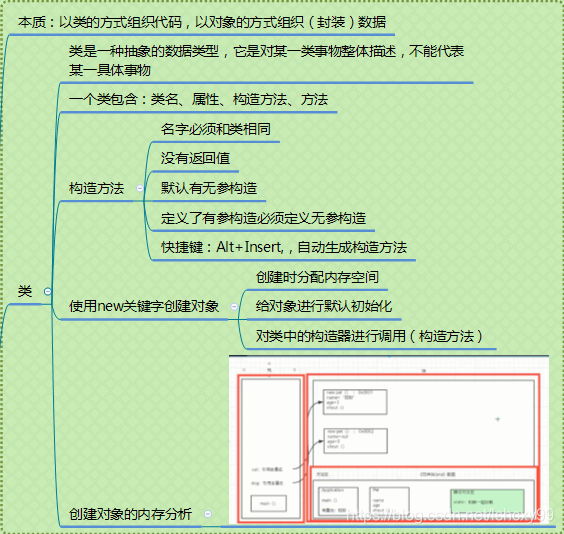Collapse the 使用new关键字创建对象 branch
This screenshot has height=534, width=564.
tap(234, 307)
